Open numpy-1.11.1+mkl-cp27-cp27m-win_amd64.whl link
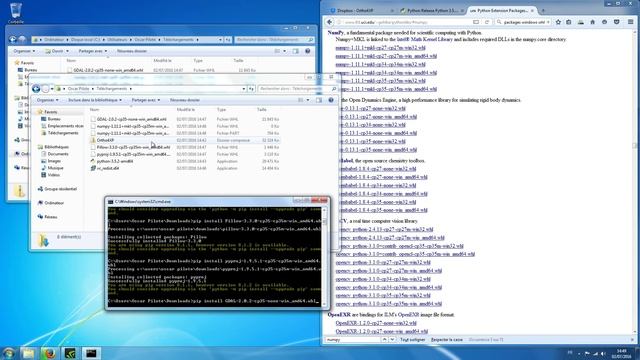Viewport: 640px width, 360px height. click(x=386, y=56)
